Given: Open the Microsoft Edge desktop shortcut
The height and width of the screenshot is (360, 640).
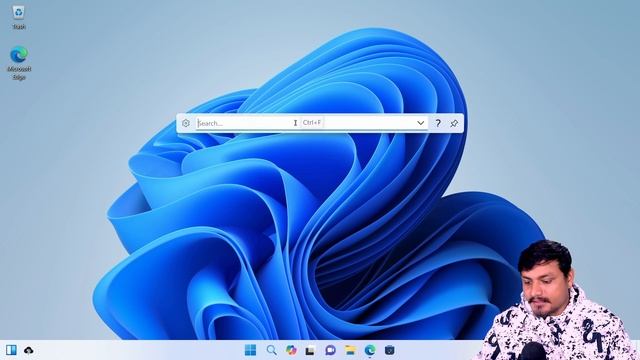Looking at the screenshot, I should coord(19,63).
